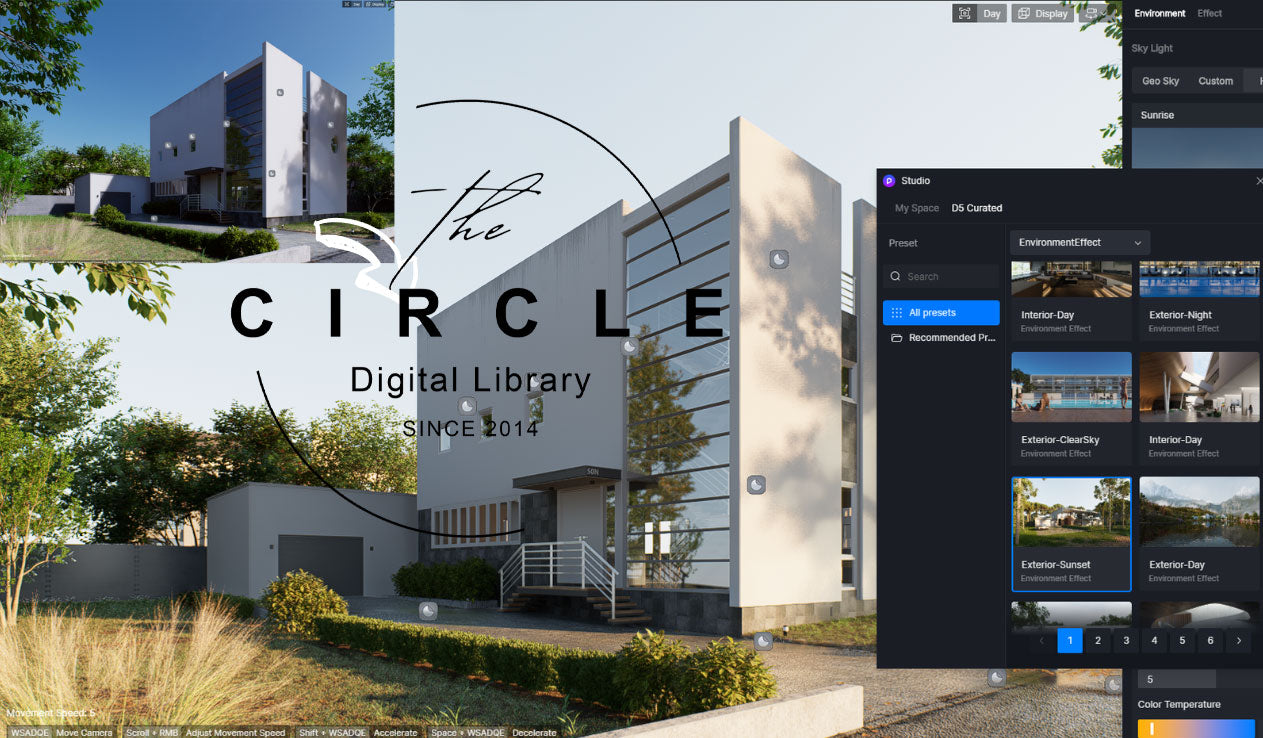Select light marker at glass facade top edge

(630, 346)
